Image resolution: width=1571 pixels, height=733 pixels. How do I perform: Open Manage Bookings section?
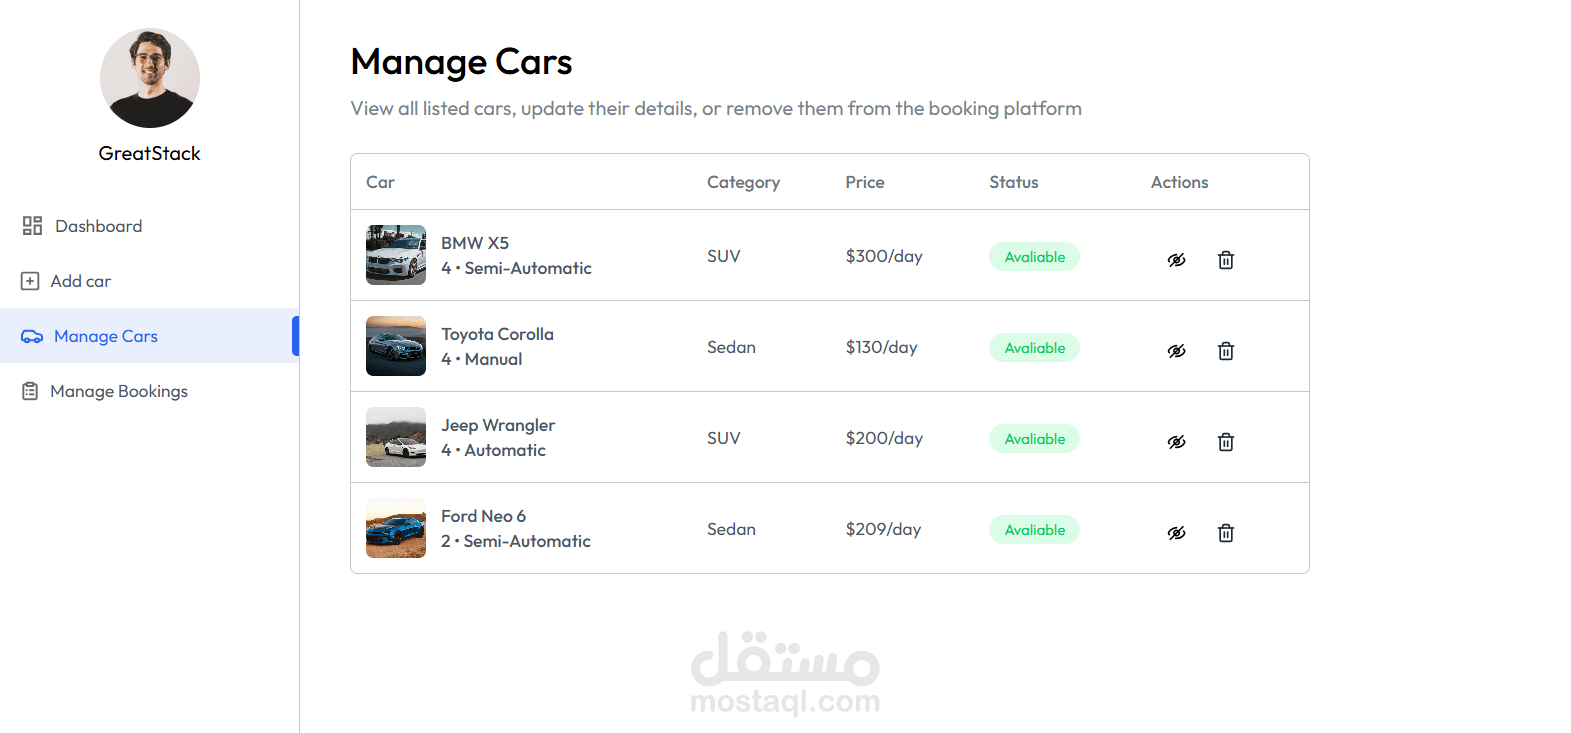(x=118, y=391)
